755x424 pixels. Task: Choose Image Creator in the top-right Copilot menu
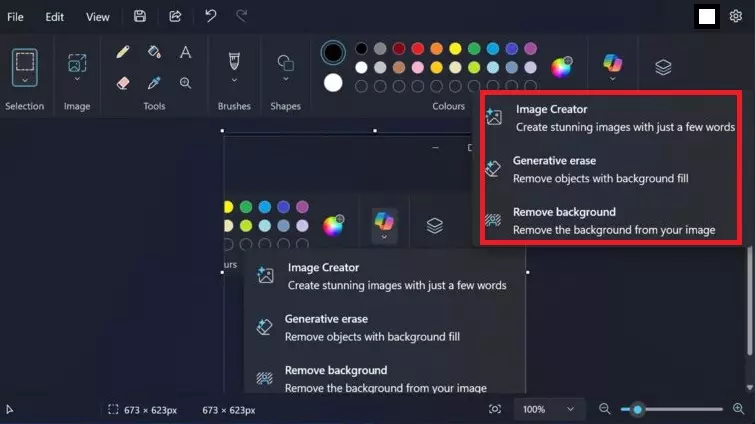[611, 118]
